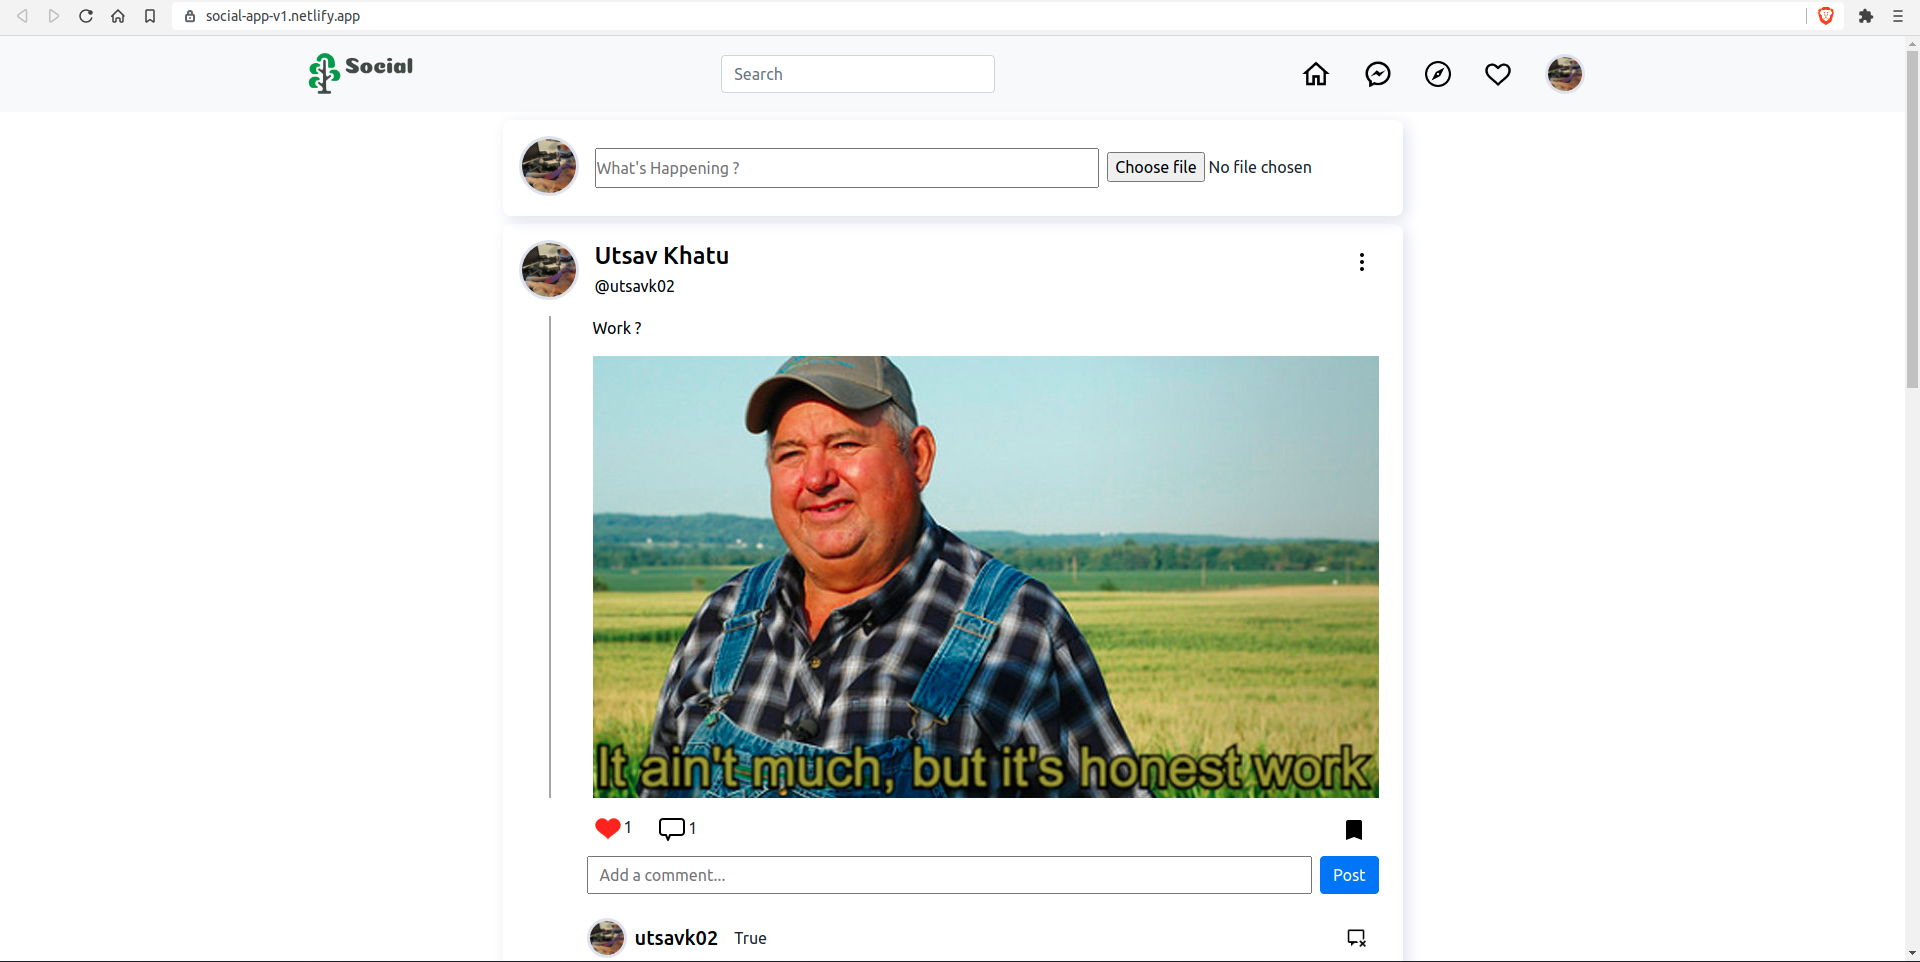This screenshot has width=1920, height=962.
Task: Click the commenter's small avatar
Action: click(607, 938)
